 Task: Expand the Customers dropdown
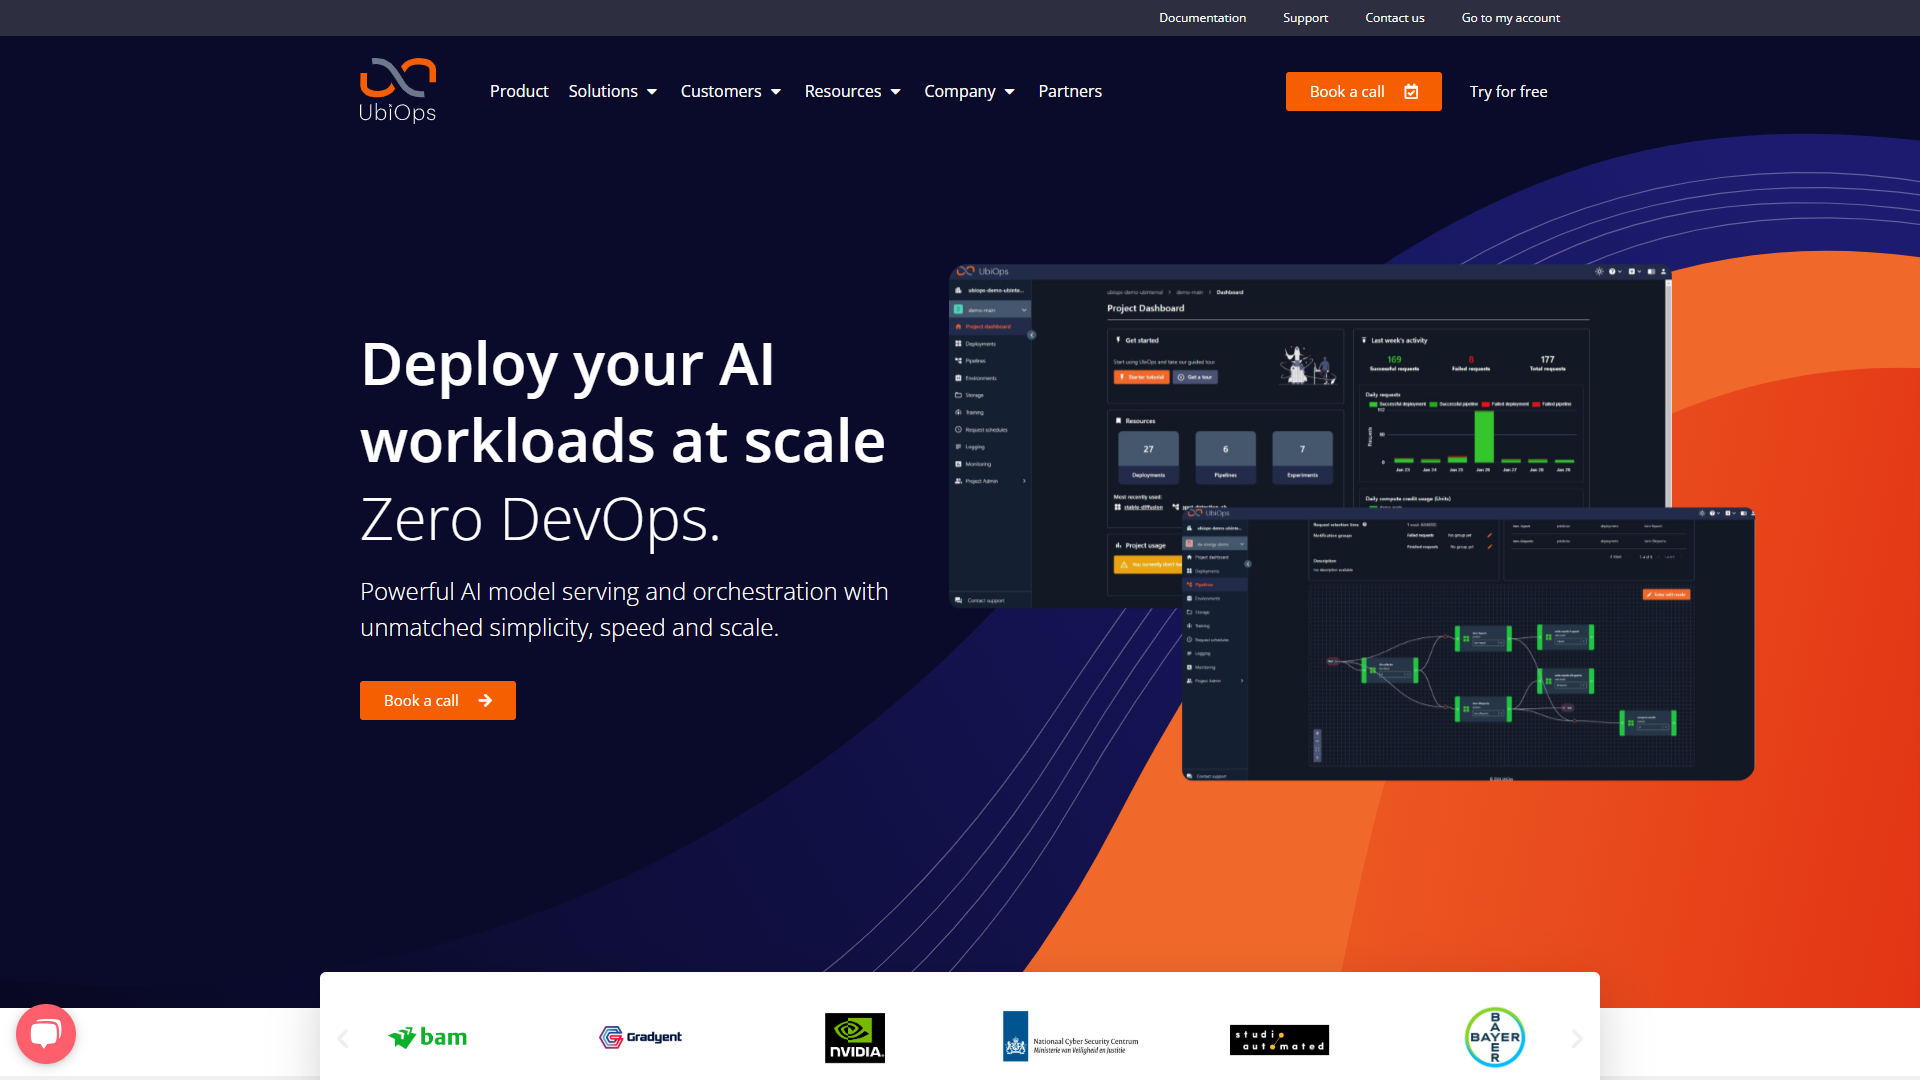click(x=731, y=91)
